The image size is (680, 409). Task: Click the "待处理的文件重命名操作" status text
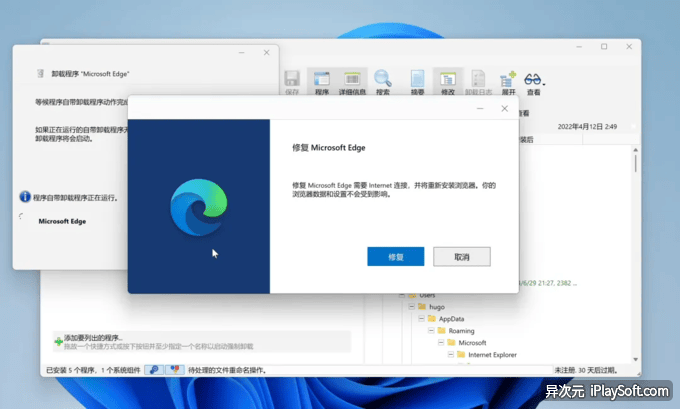point(227,370)
